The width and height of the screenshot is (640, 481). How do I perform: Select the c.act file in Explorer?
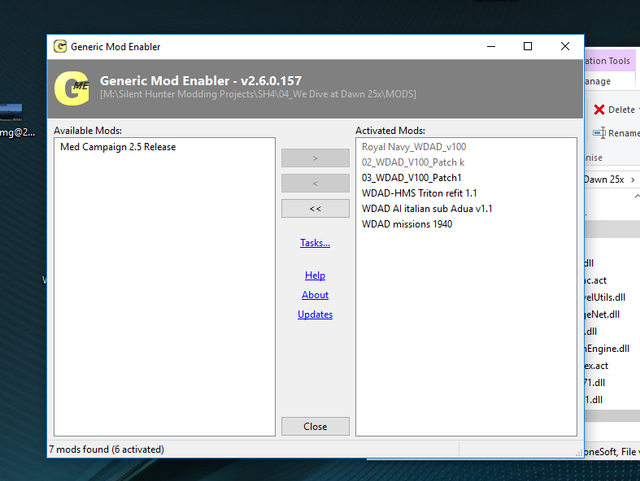tap(596, 280)
